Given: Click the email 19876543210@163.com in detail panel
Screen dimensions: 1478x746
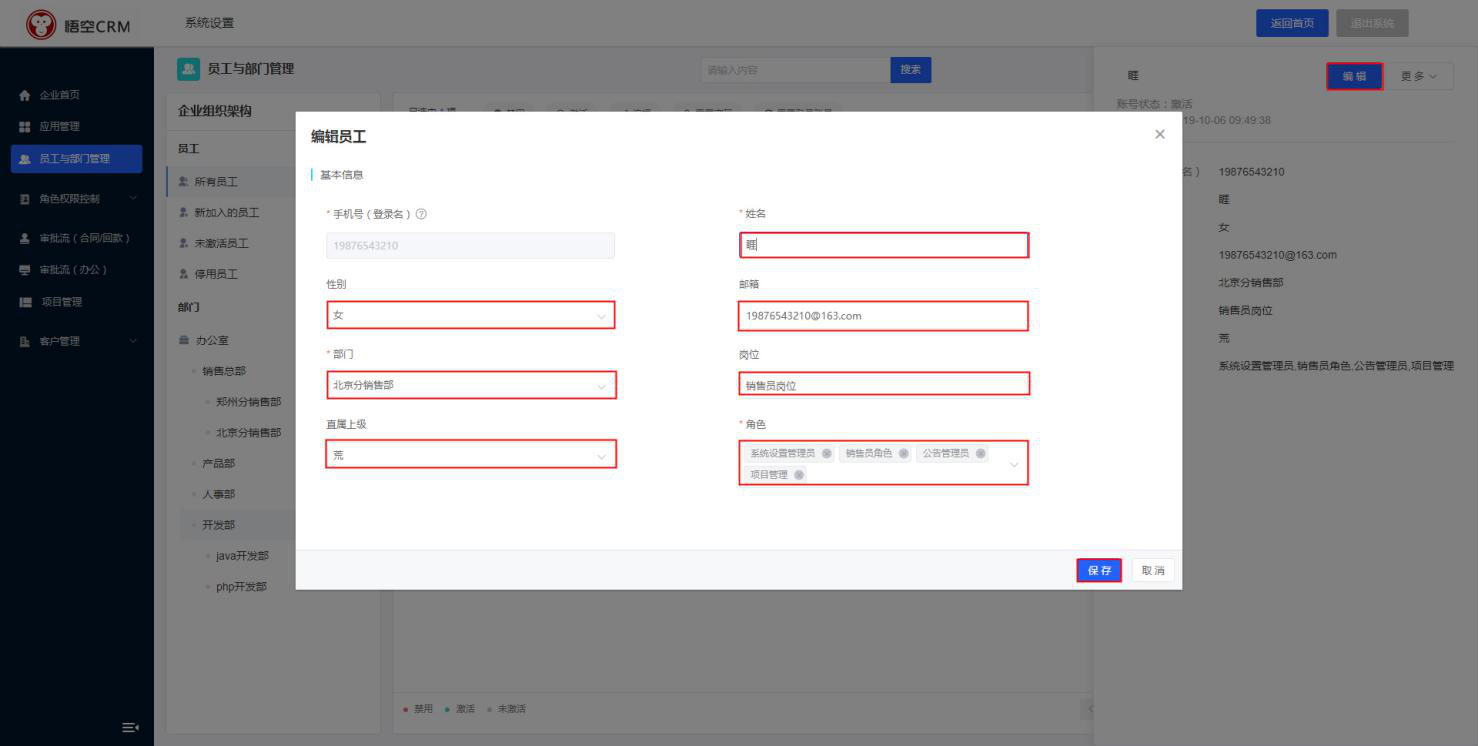Looking at the screenshot, I should [1277, 255].
